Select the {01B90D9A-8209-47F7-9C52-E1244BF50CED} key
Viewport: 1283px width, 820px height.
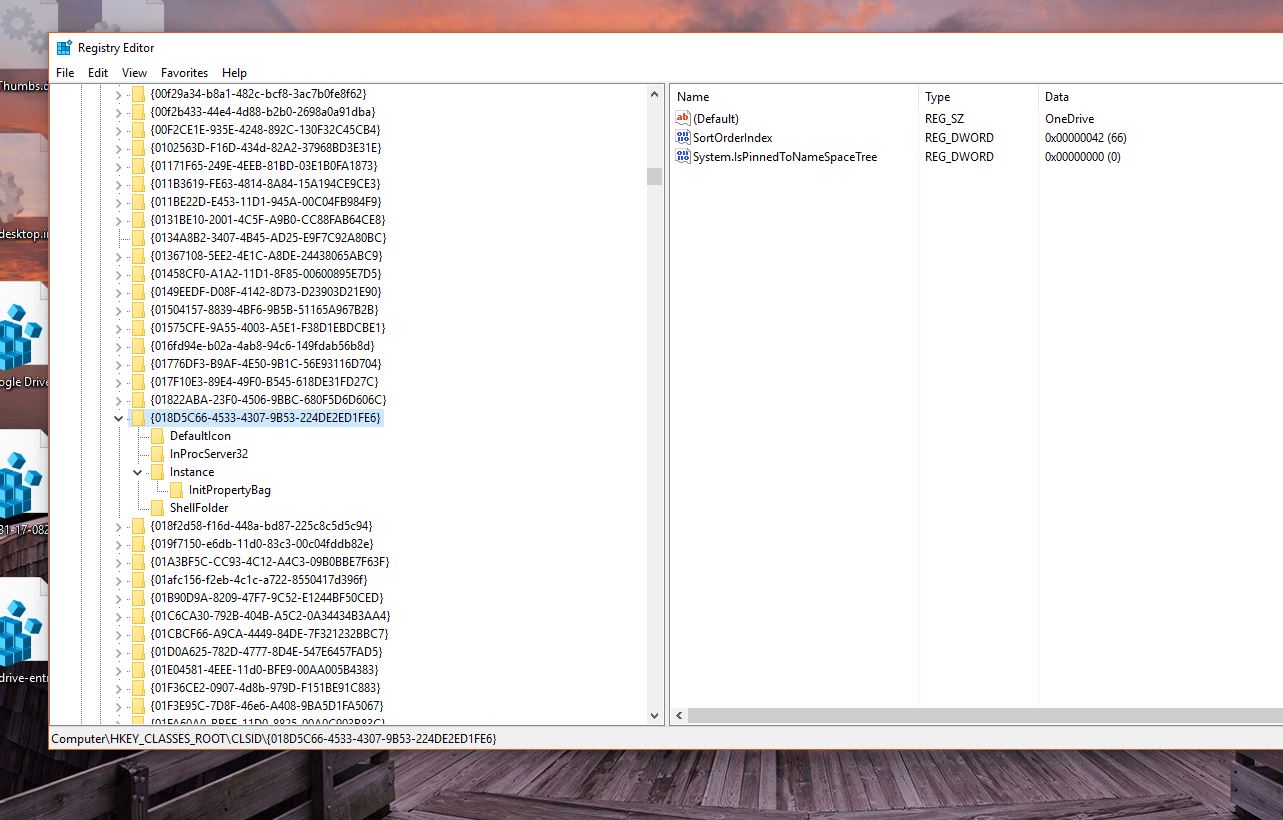[266, 598]
